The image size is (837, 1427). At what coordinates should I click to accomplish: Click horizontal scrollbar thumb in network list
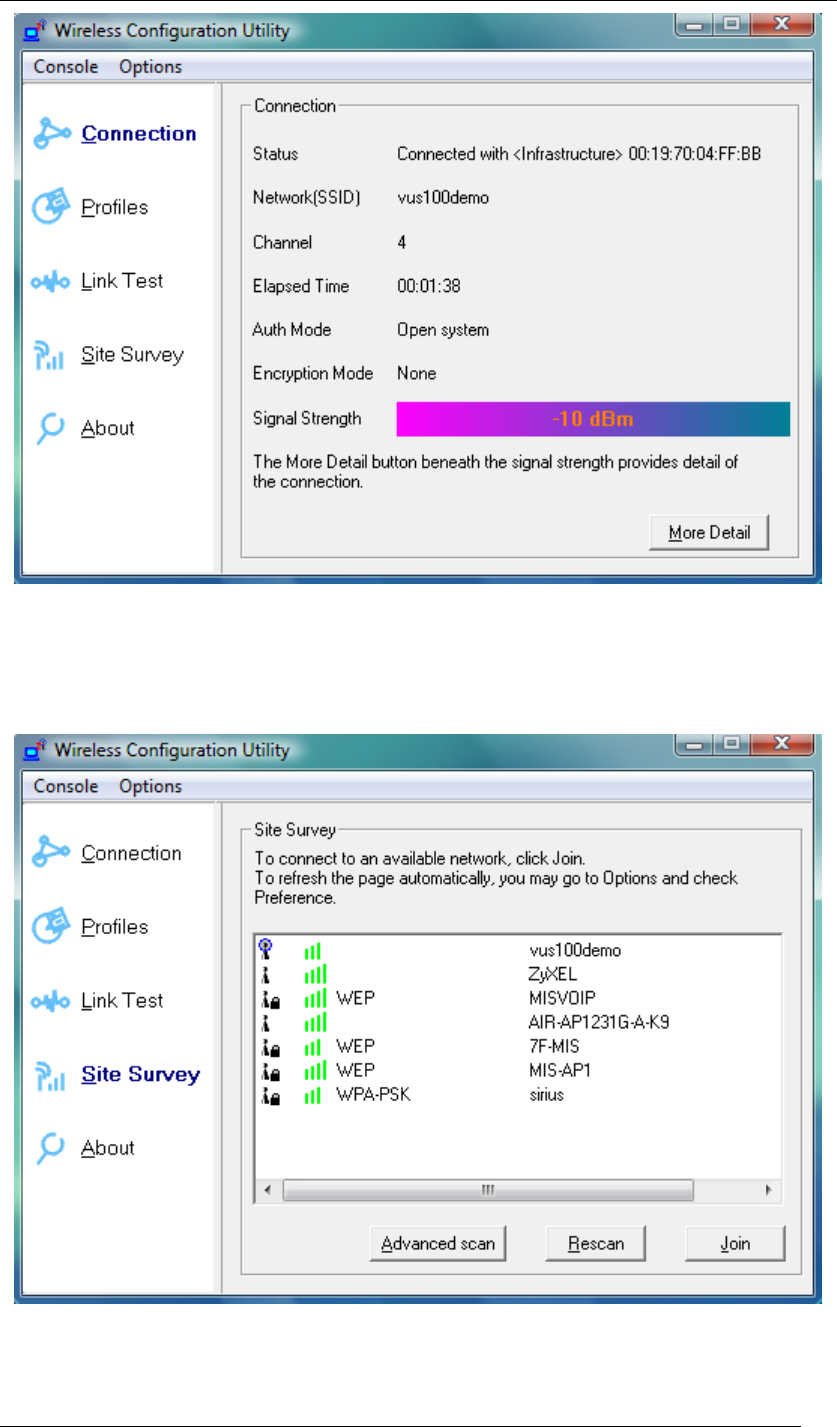(488, 1191)
